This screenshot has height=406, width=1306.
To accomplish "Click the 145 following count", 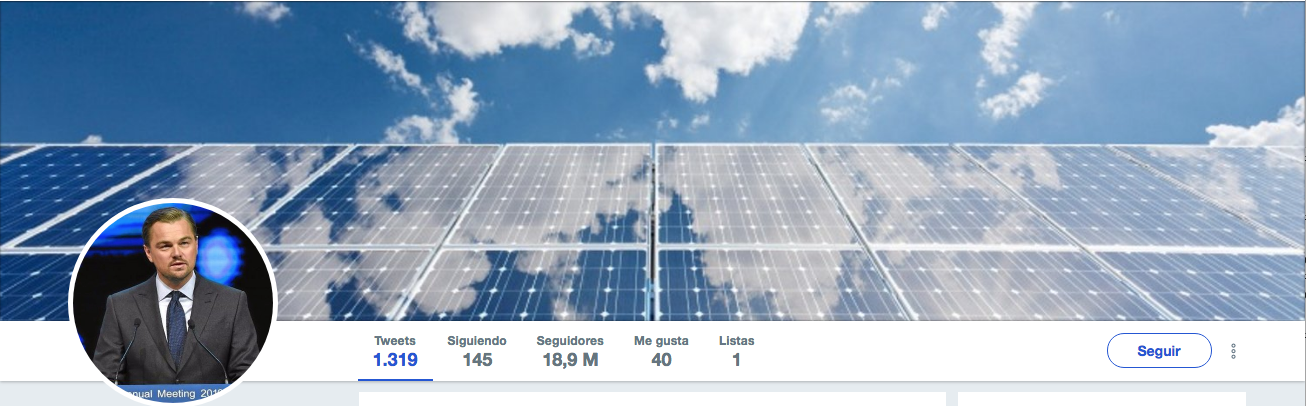I will pyautogui.click(x=477, y=360).
